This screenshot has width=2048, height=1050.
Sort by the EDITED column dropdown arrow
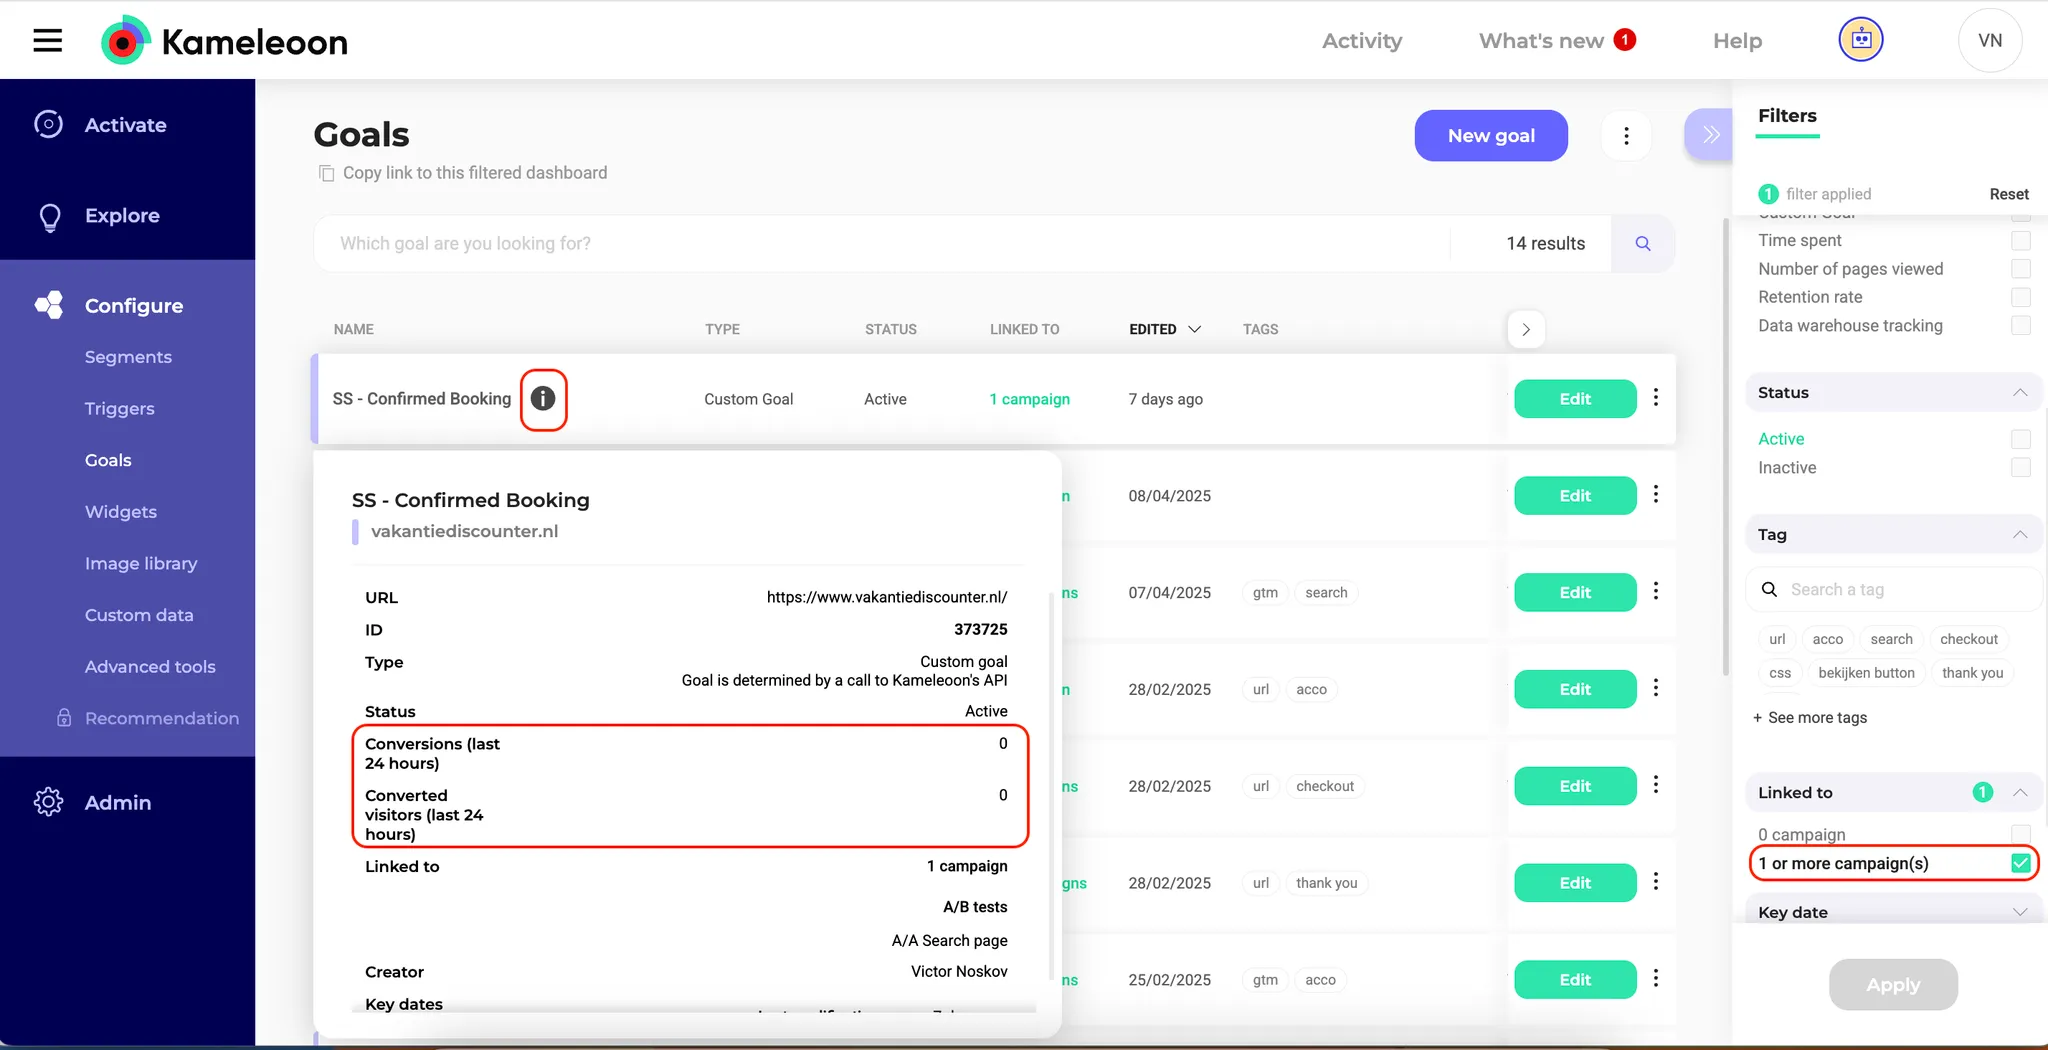click(x=1194, y=329)
